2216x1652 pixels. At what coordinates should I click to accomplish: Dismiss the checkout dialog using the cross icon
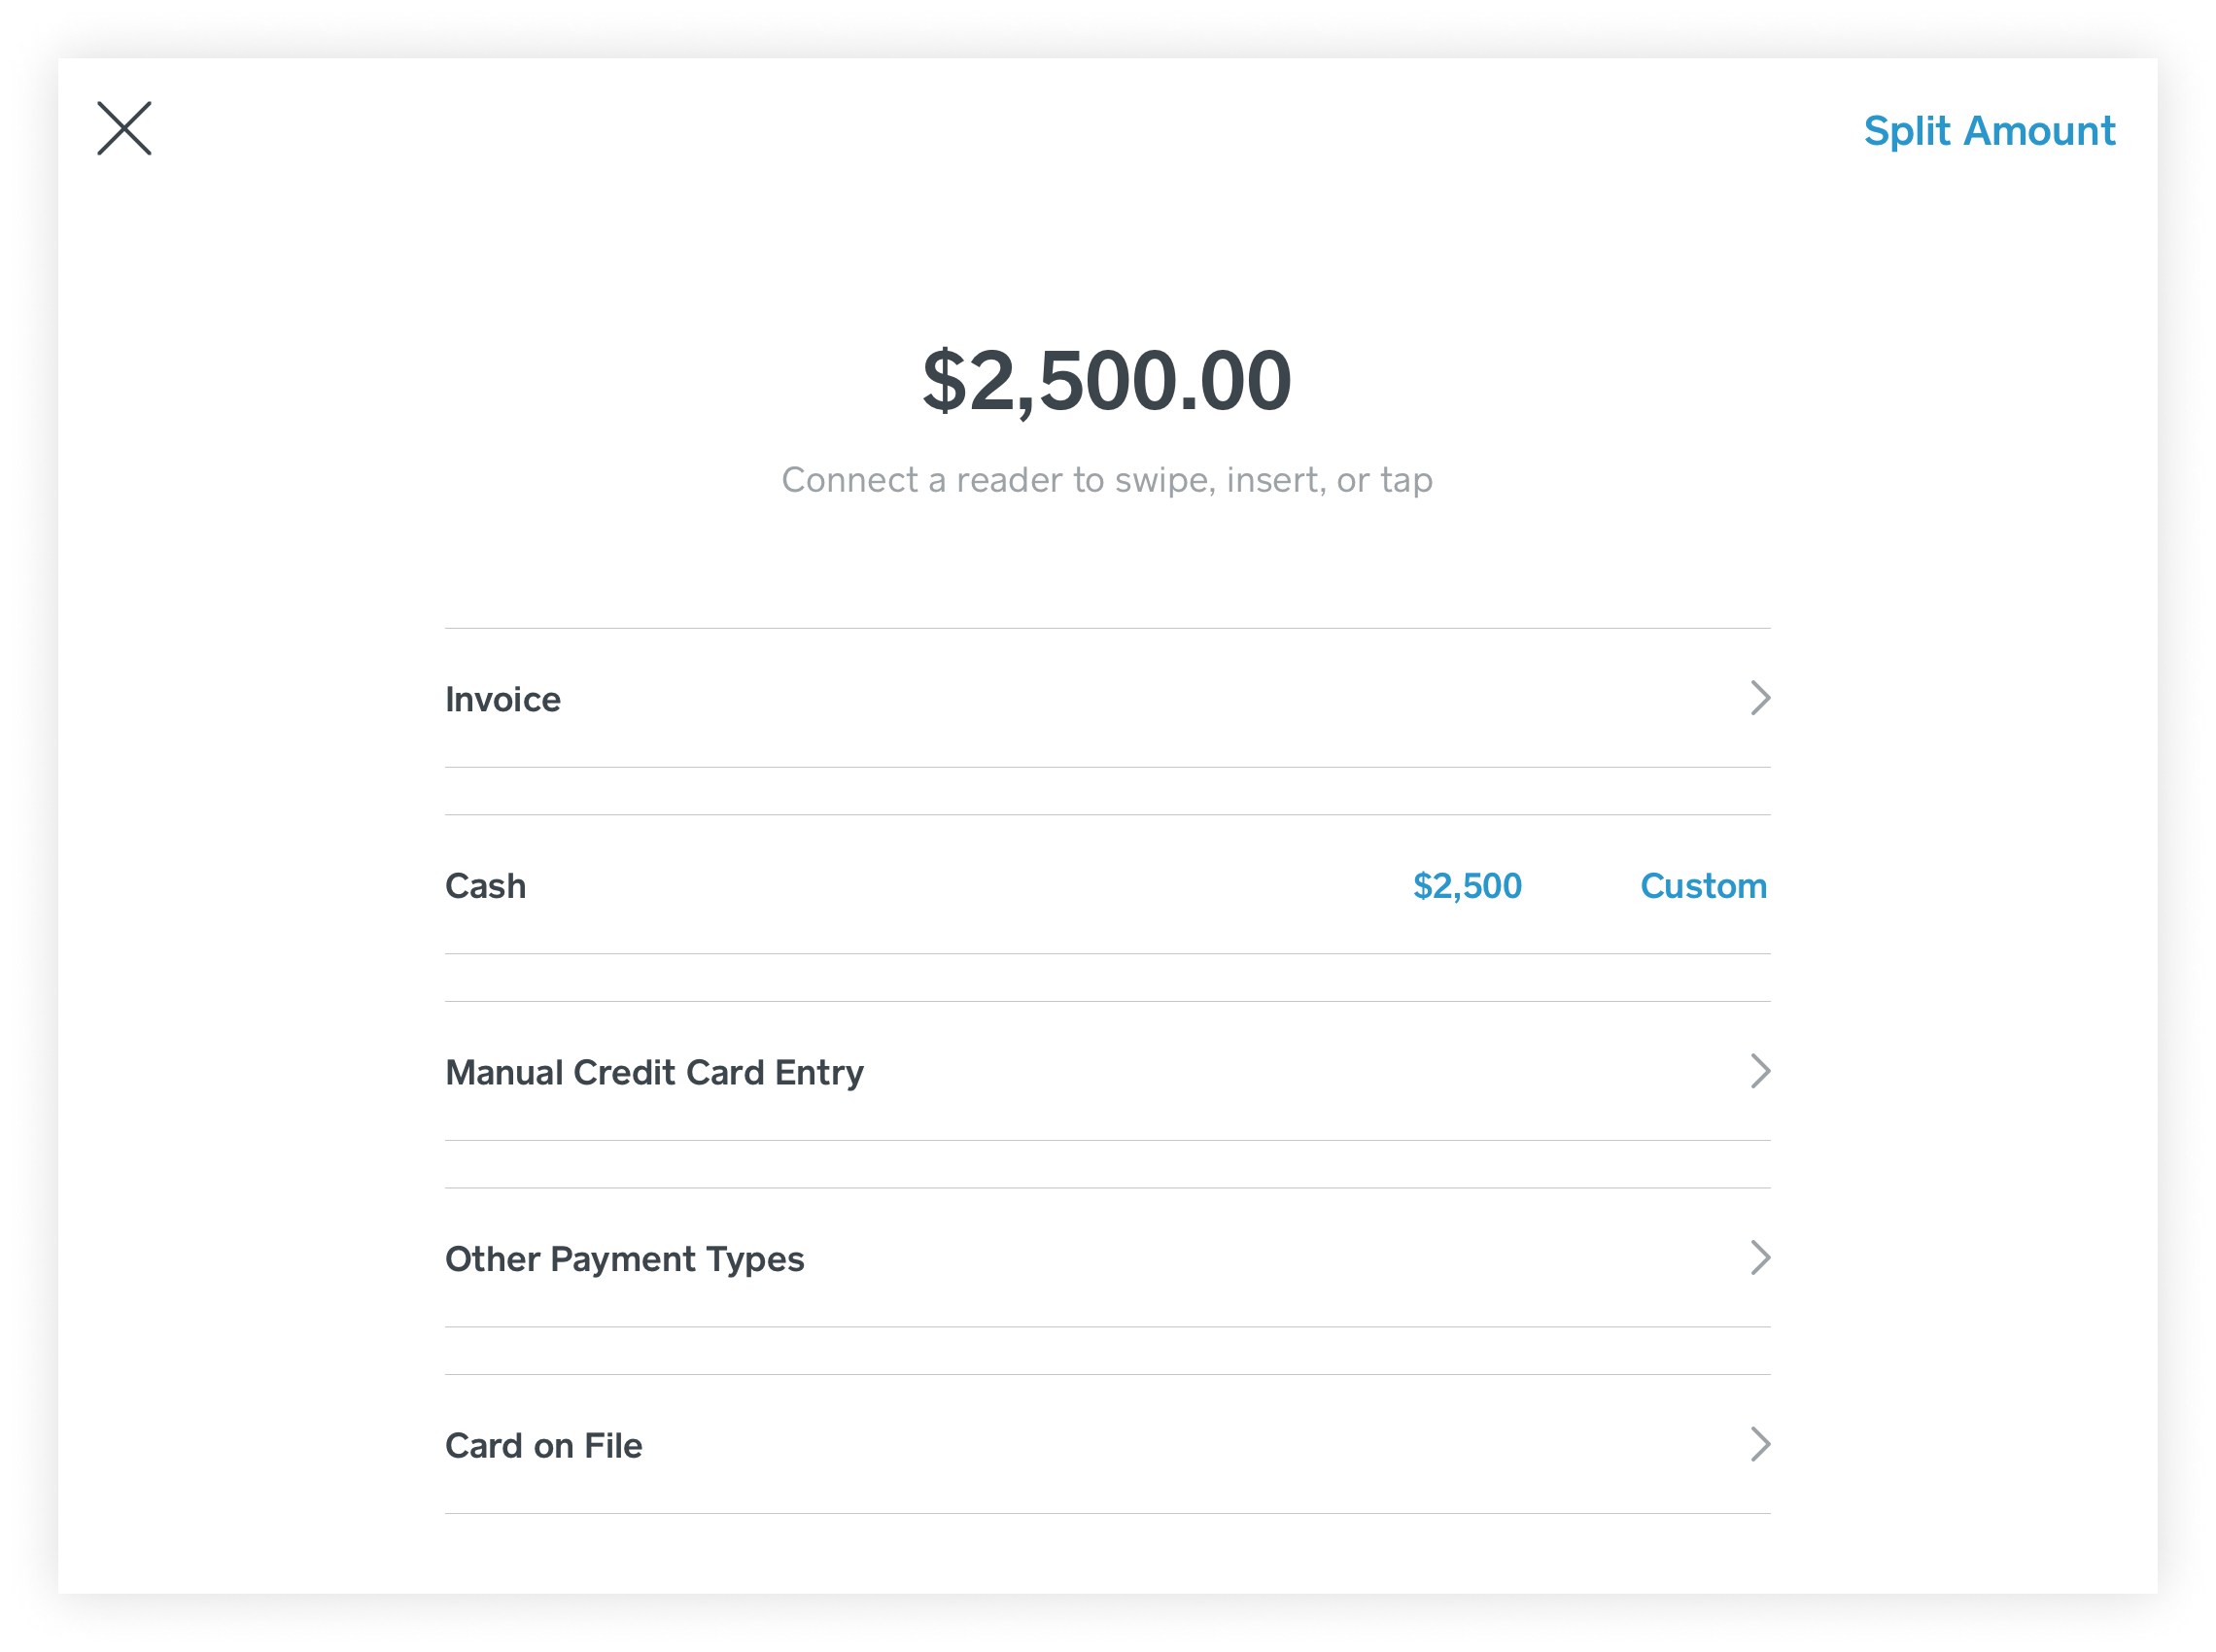click(124, 128)
